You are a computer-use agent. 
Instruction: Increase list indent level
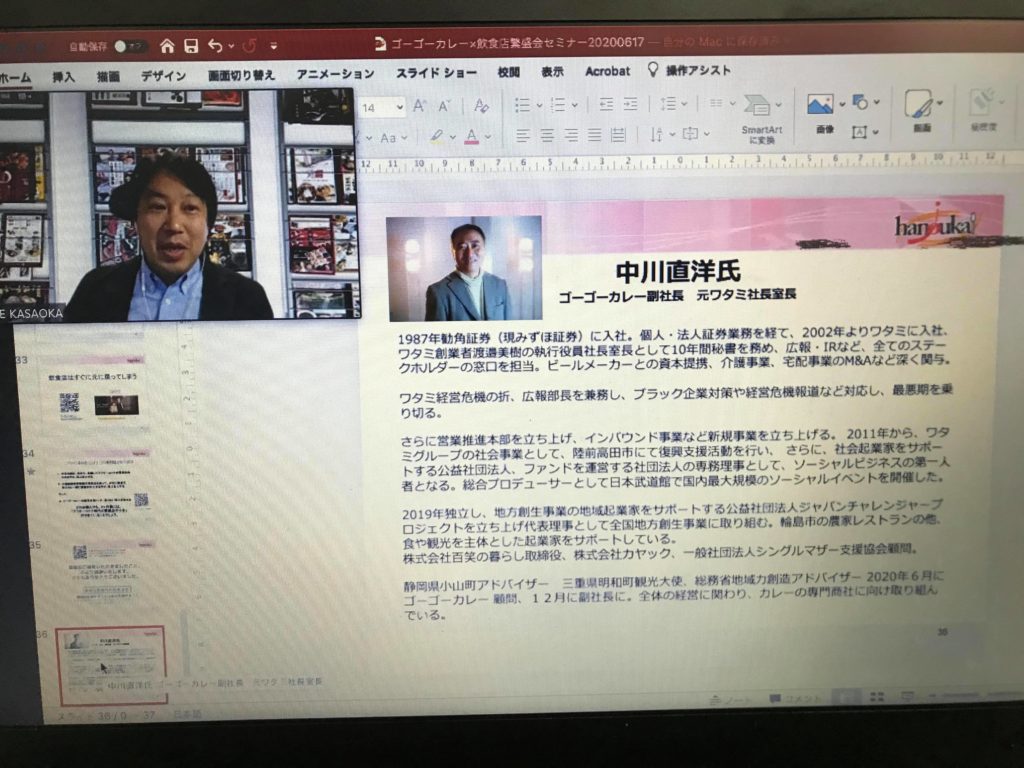pyautogui.click(x=630, y=103)
